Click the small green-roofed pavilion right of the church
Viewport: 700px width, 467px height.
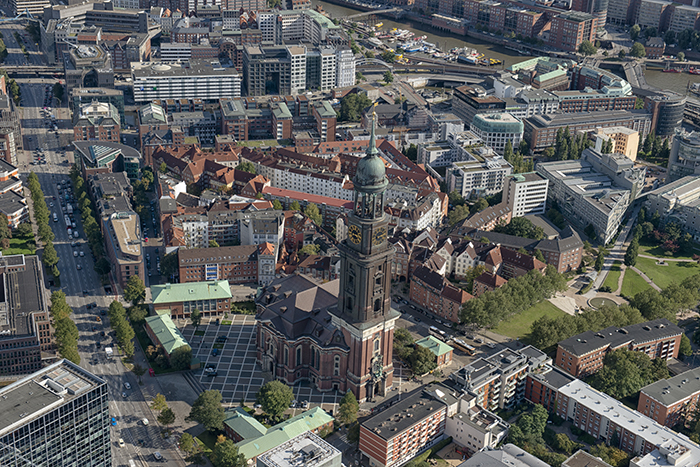pyautogui.click(x=435, y=346)
